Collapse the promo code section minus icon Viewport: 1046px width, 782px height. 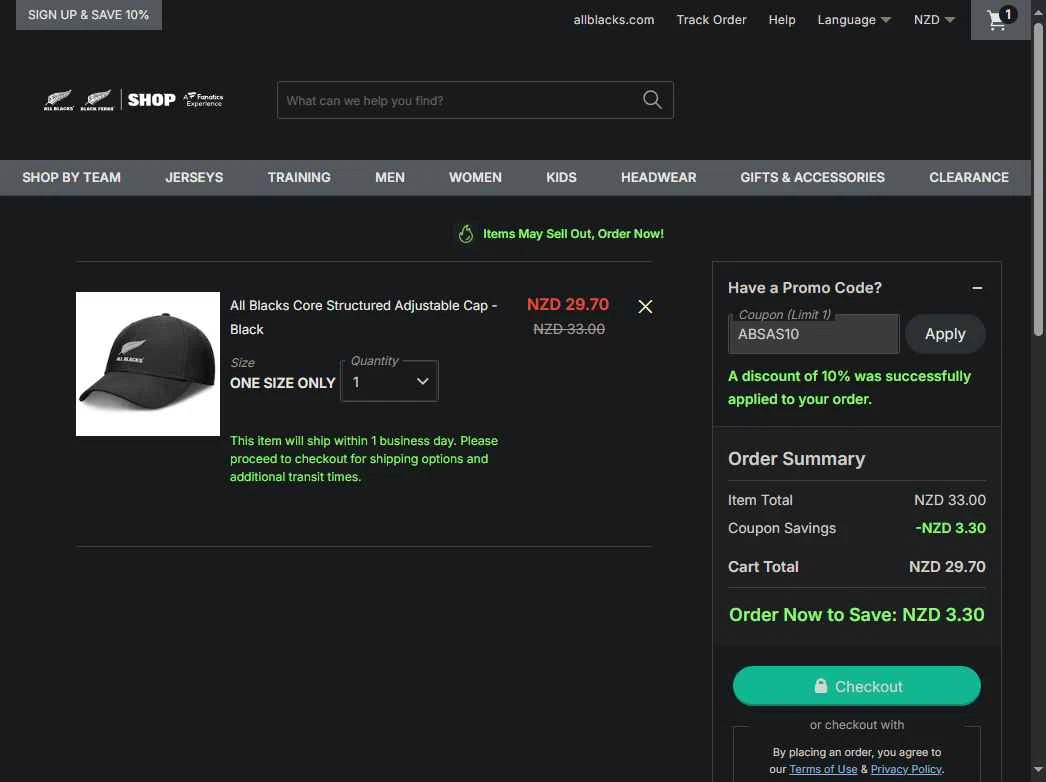click(x=977, y=288)
